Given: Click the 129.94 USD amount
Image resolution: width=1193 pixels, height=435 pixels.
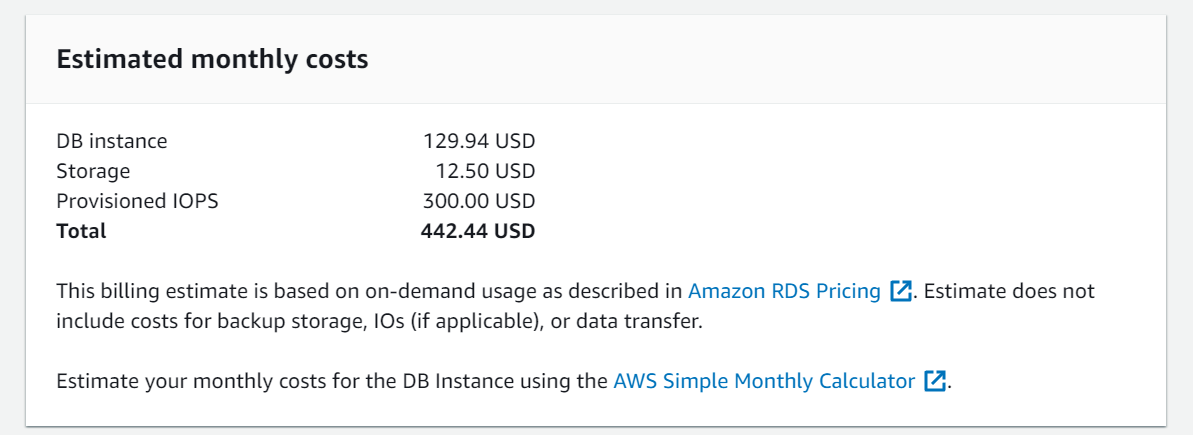Looking at the screenshot, I should click(479, 141).
